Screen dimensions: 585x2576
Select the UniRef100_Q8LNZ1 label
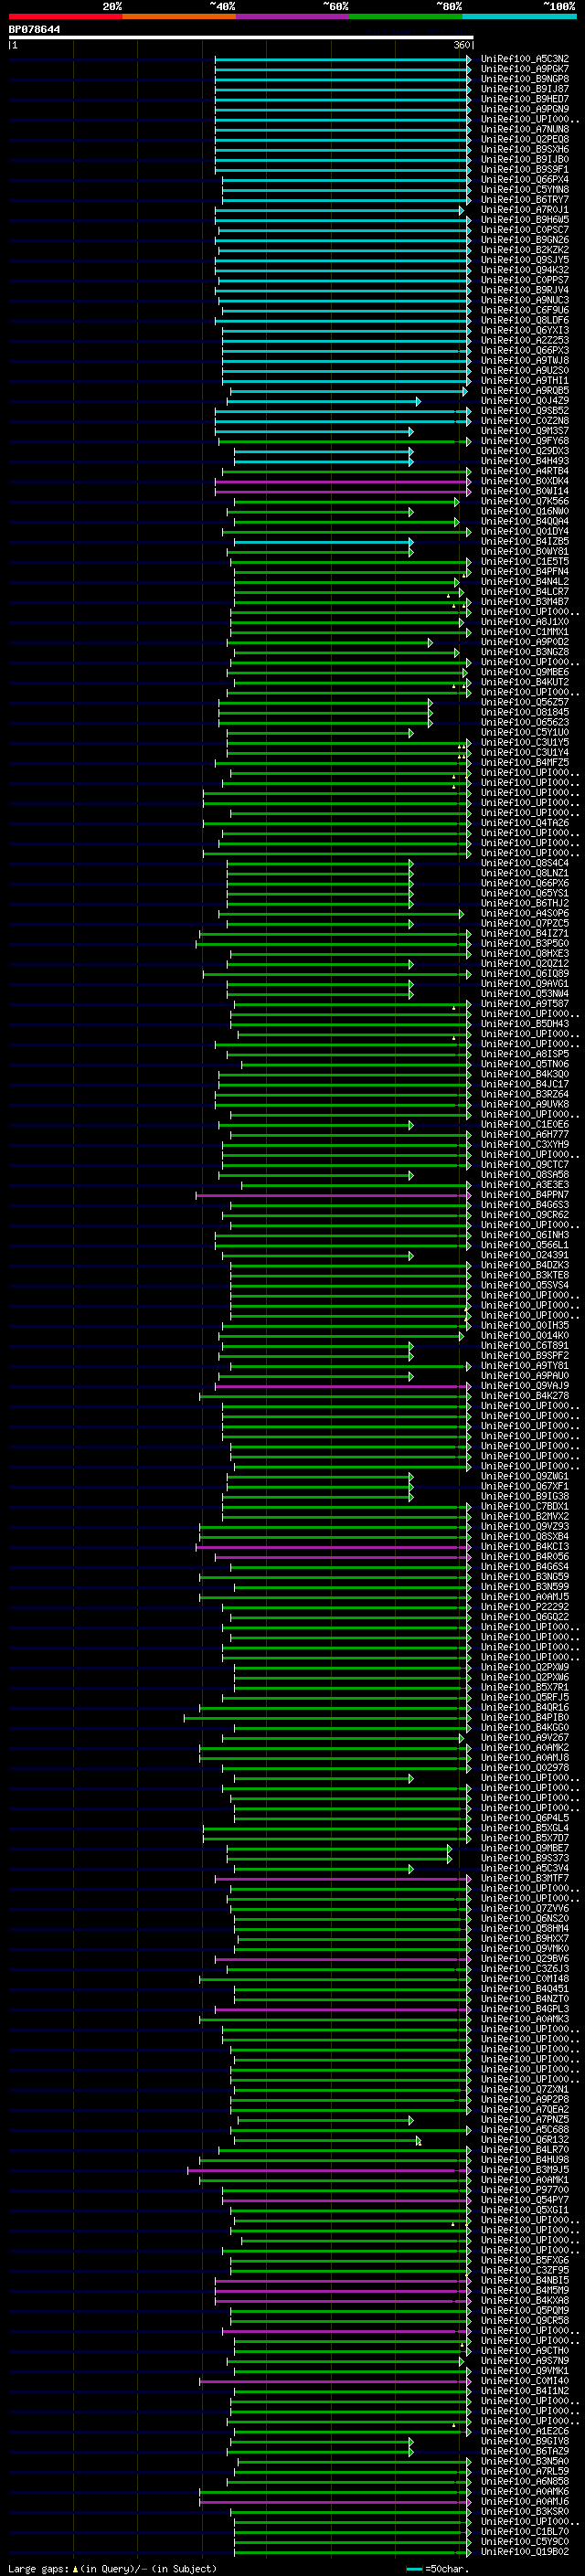point(525,873)
